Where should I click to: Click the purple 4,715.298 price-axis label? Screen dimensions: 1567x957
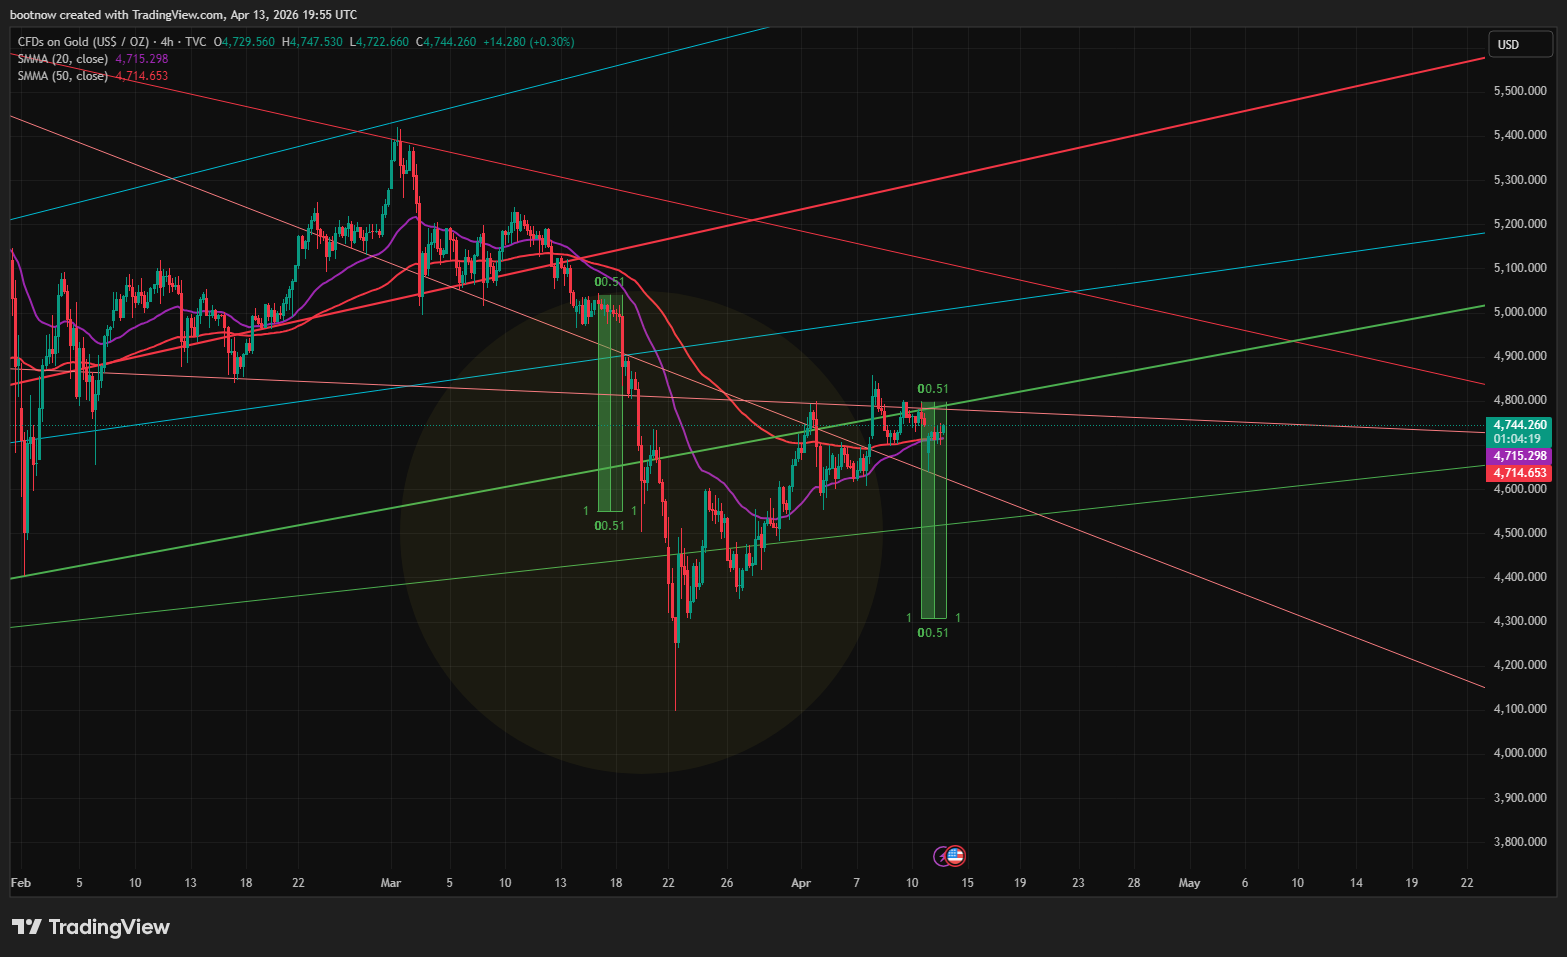pyautogui.click(x=1520, y=456)
